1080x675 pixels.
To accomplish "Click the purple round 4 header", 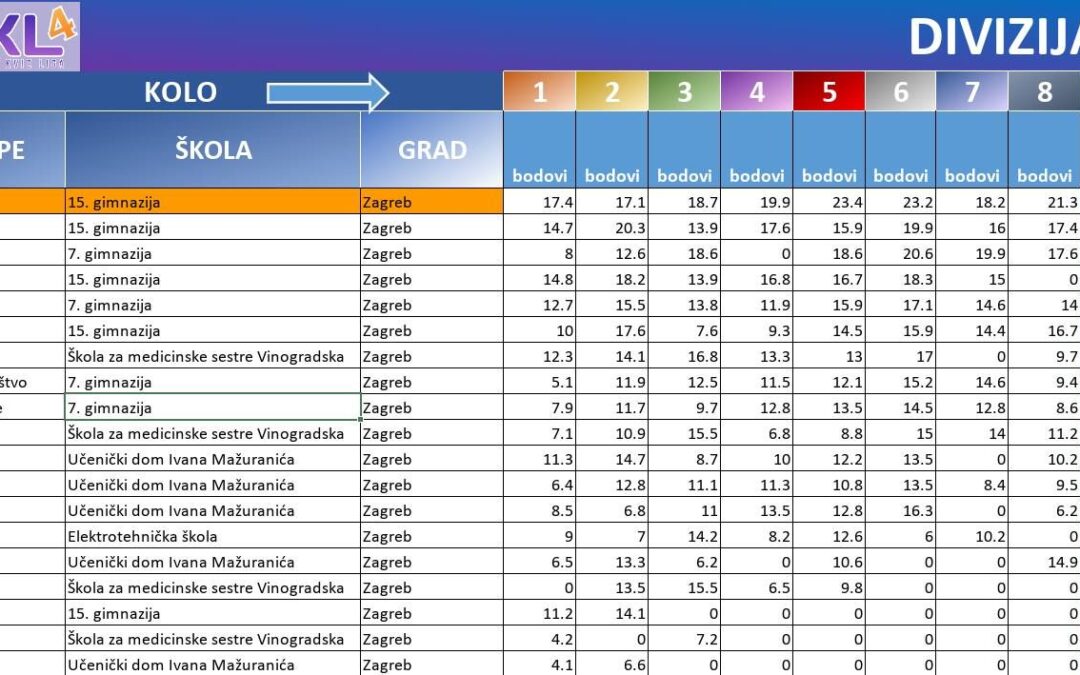I will [756, 90].
